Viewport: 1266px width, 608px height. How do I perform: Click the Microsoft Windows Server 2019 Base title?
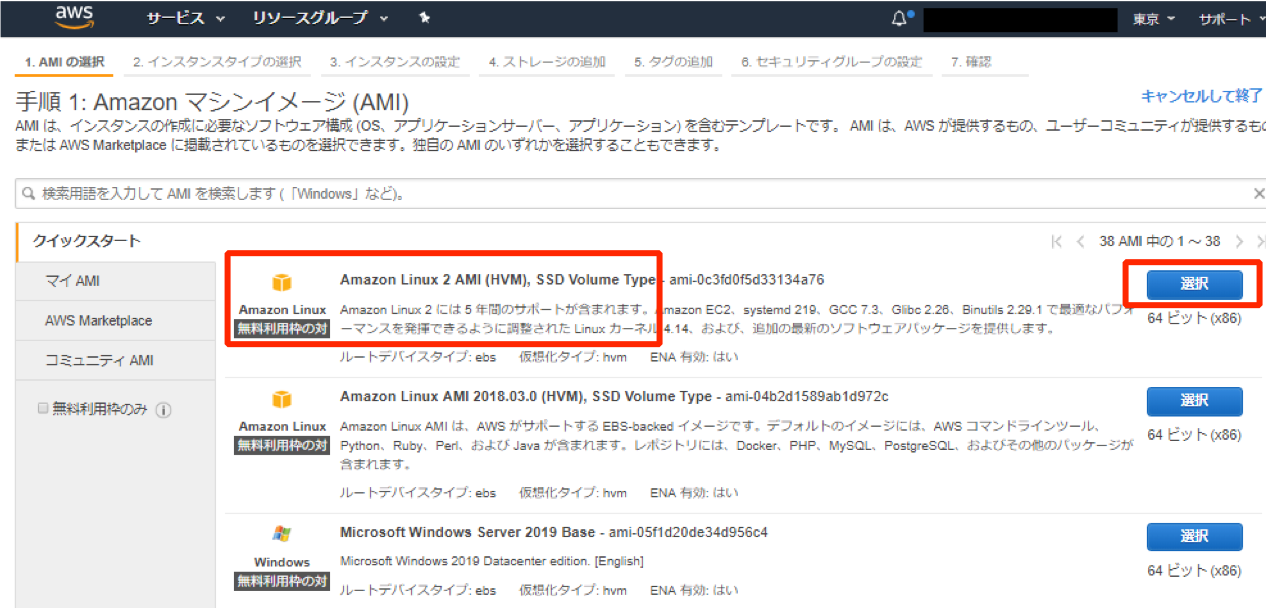click(467, 532)
